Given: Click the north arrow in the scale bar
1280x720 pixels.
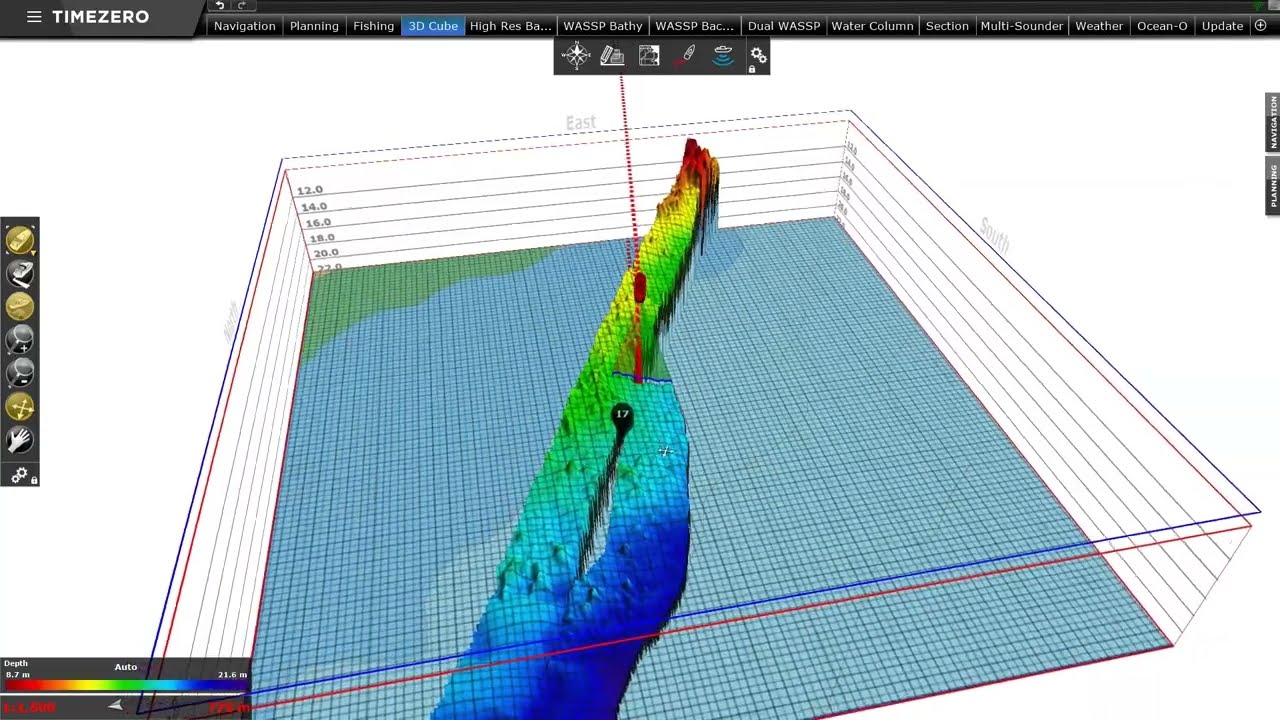Looking at the screenshot, I should [x=116, y=706].
